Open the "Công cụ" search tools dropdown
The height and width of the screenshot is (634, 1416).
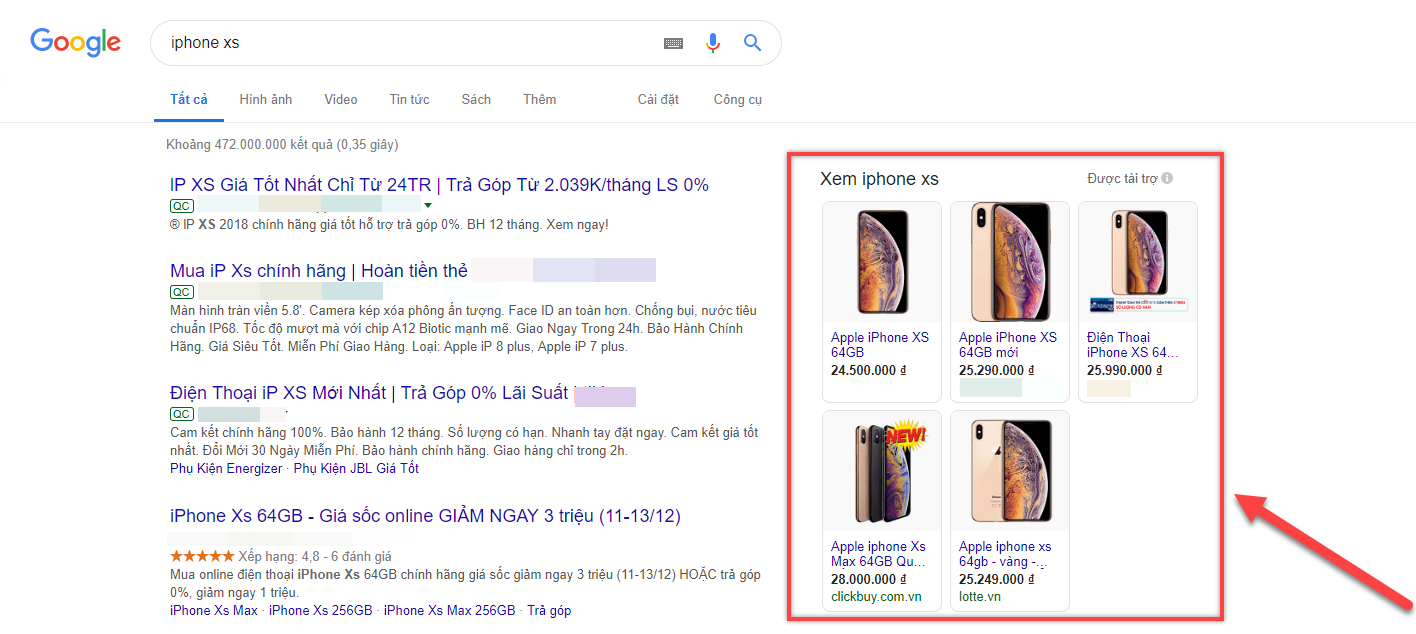737,99
